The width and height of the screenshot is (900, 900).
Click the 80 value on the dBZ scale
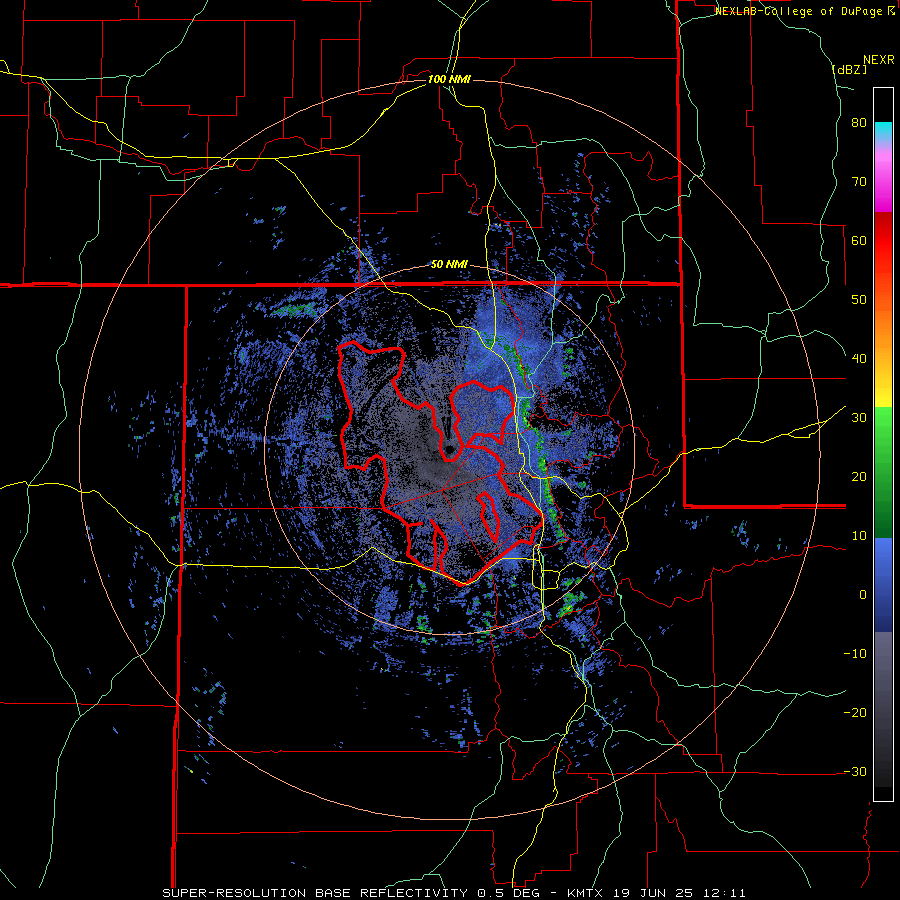pyautogui.click(x=859, y=123)
